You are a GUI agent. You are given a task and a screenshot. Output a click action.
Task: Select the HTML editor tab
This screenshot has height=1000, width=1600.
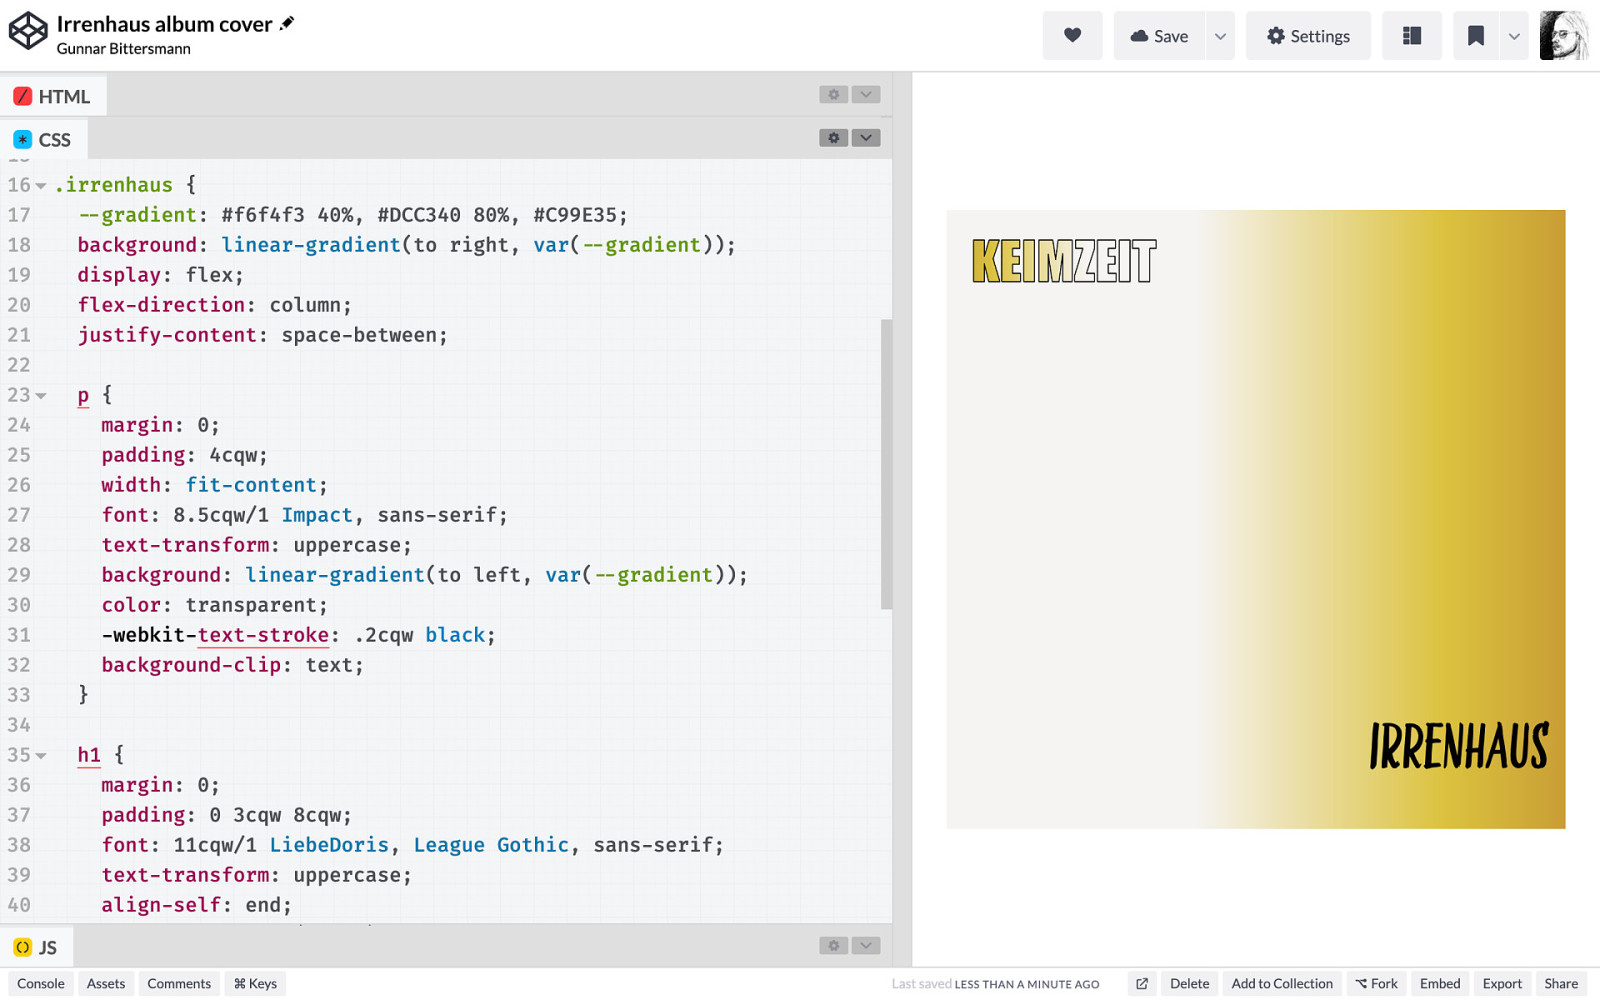53,96
